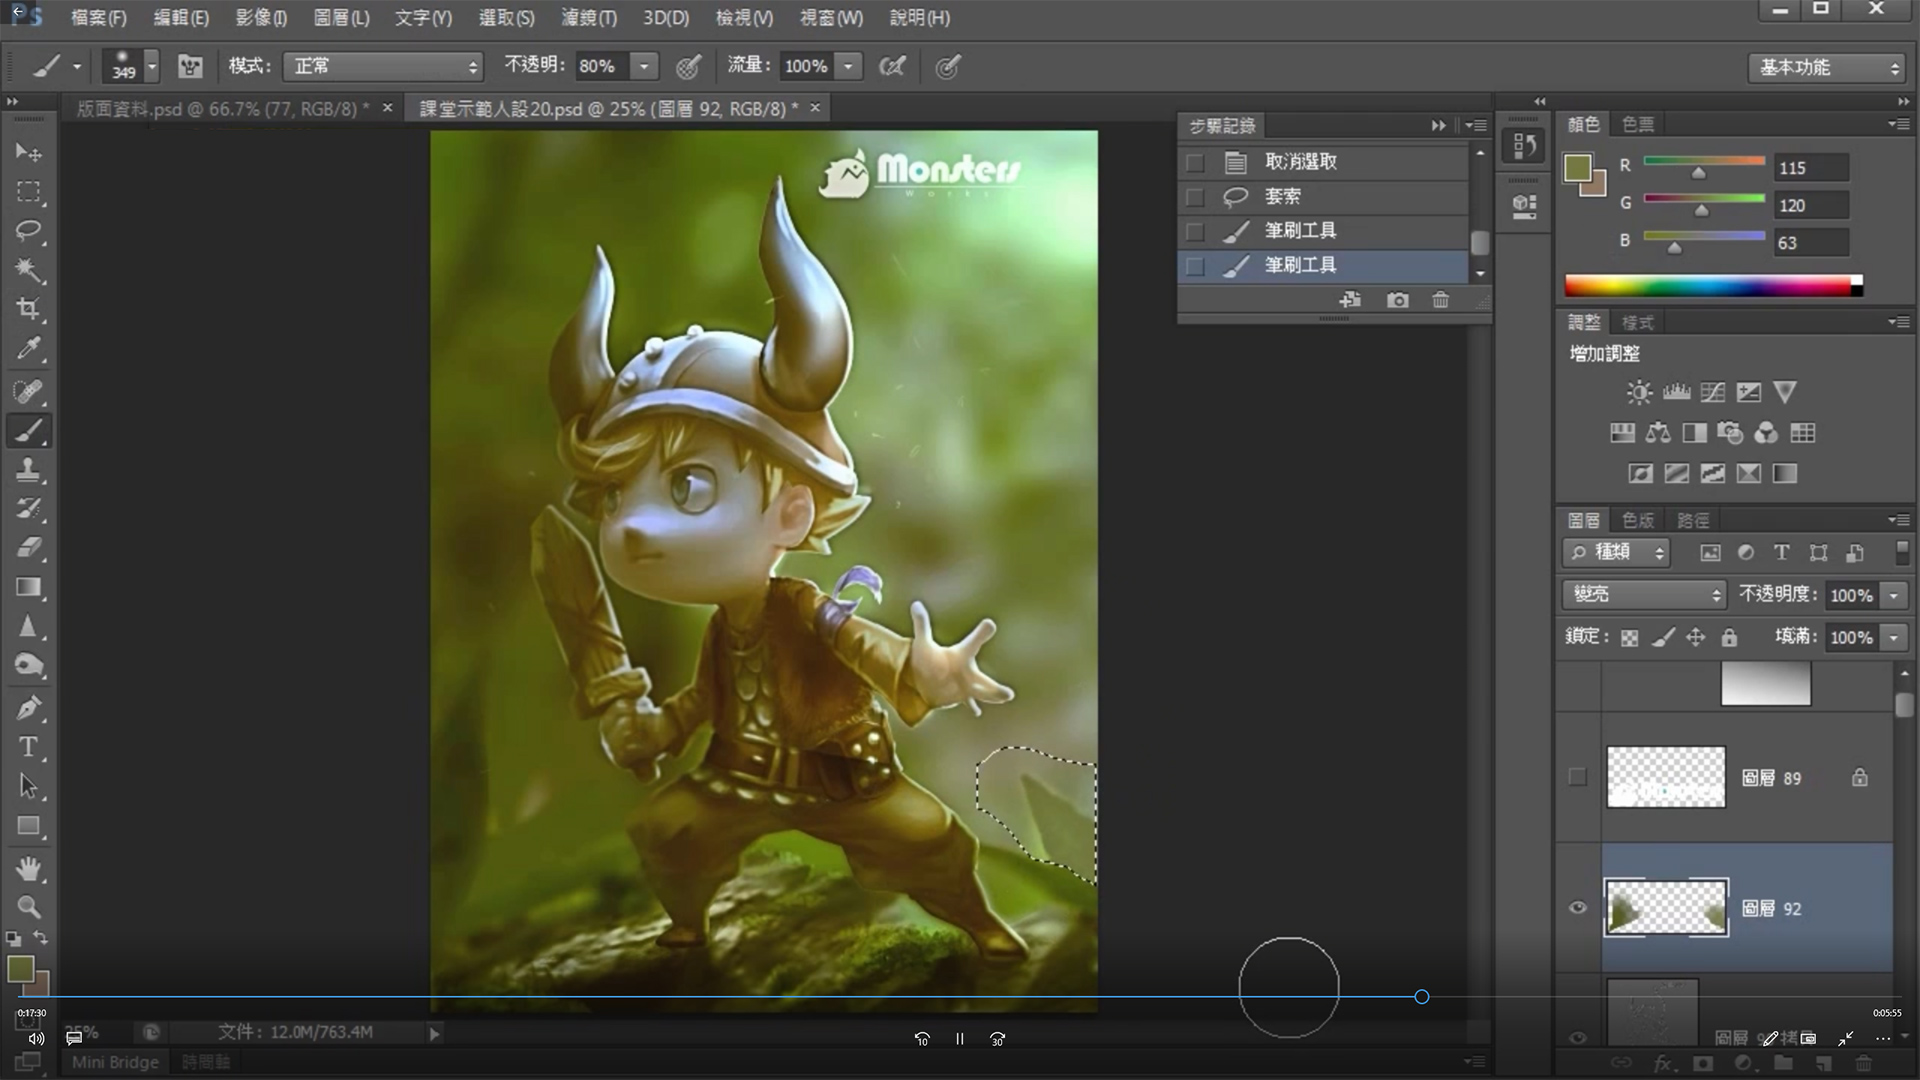Open 影像(I) menu
This screenshot has width=1920, height=1080.
261,18
